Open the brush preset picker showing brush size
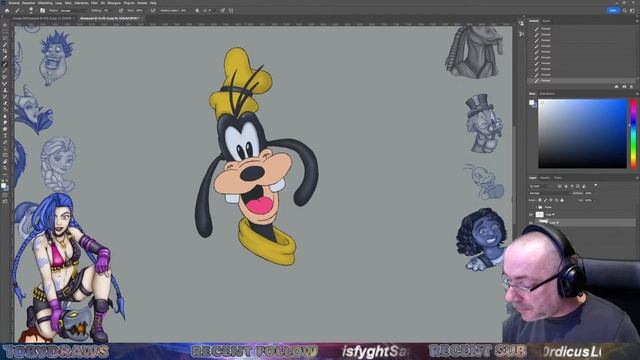Viewport: 640px width, 360px height. click(31, 11)
